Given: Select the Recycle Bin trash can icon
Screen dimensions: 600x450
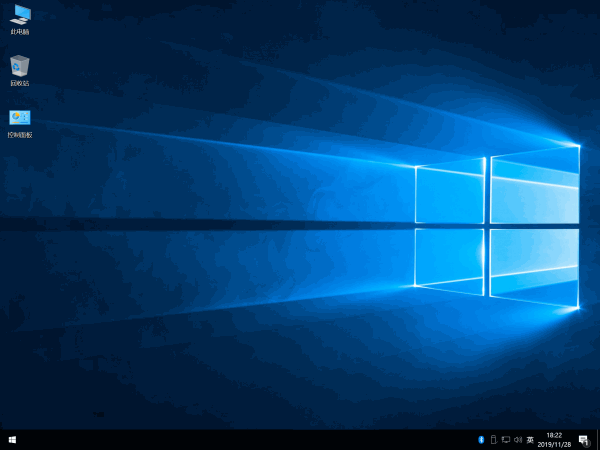Looking at the screenshot, I should (20, 65).
